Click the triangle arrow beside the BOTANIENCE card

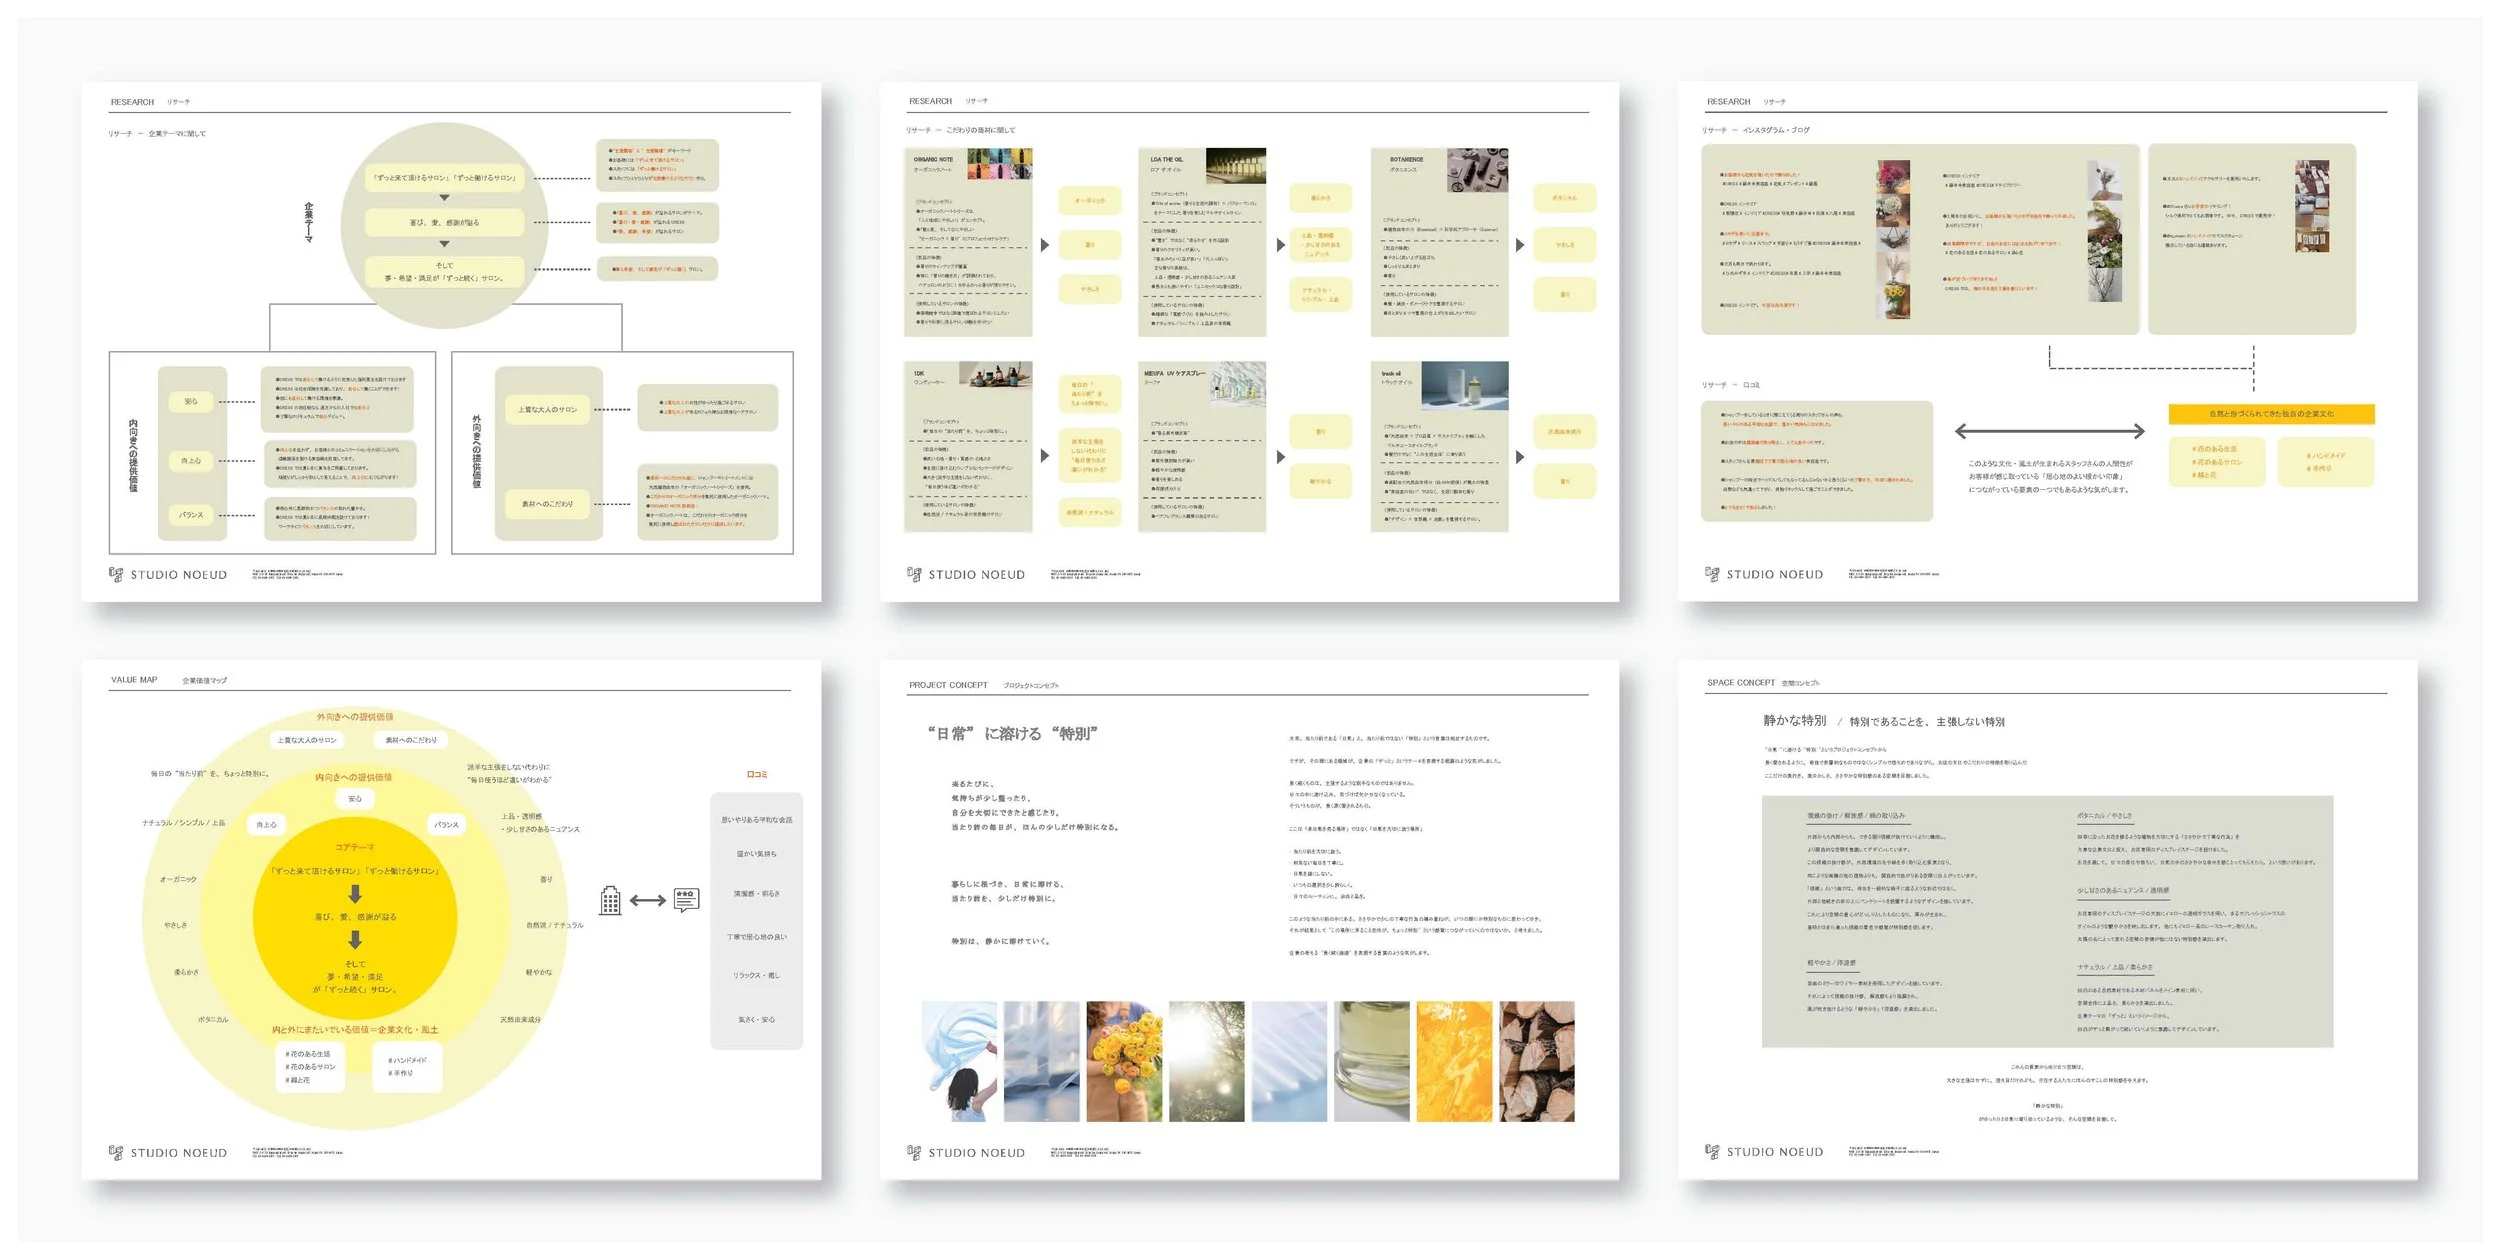(x=1520, y=245)
